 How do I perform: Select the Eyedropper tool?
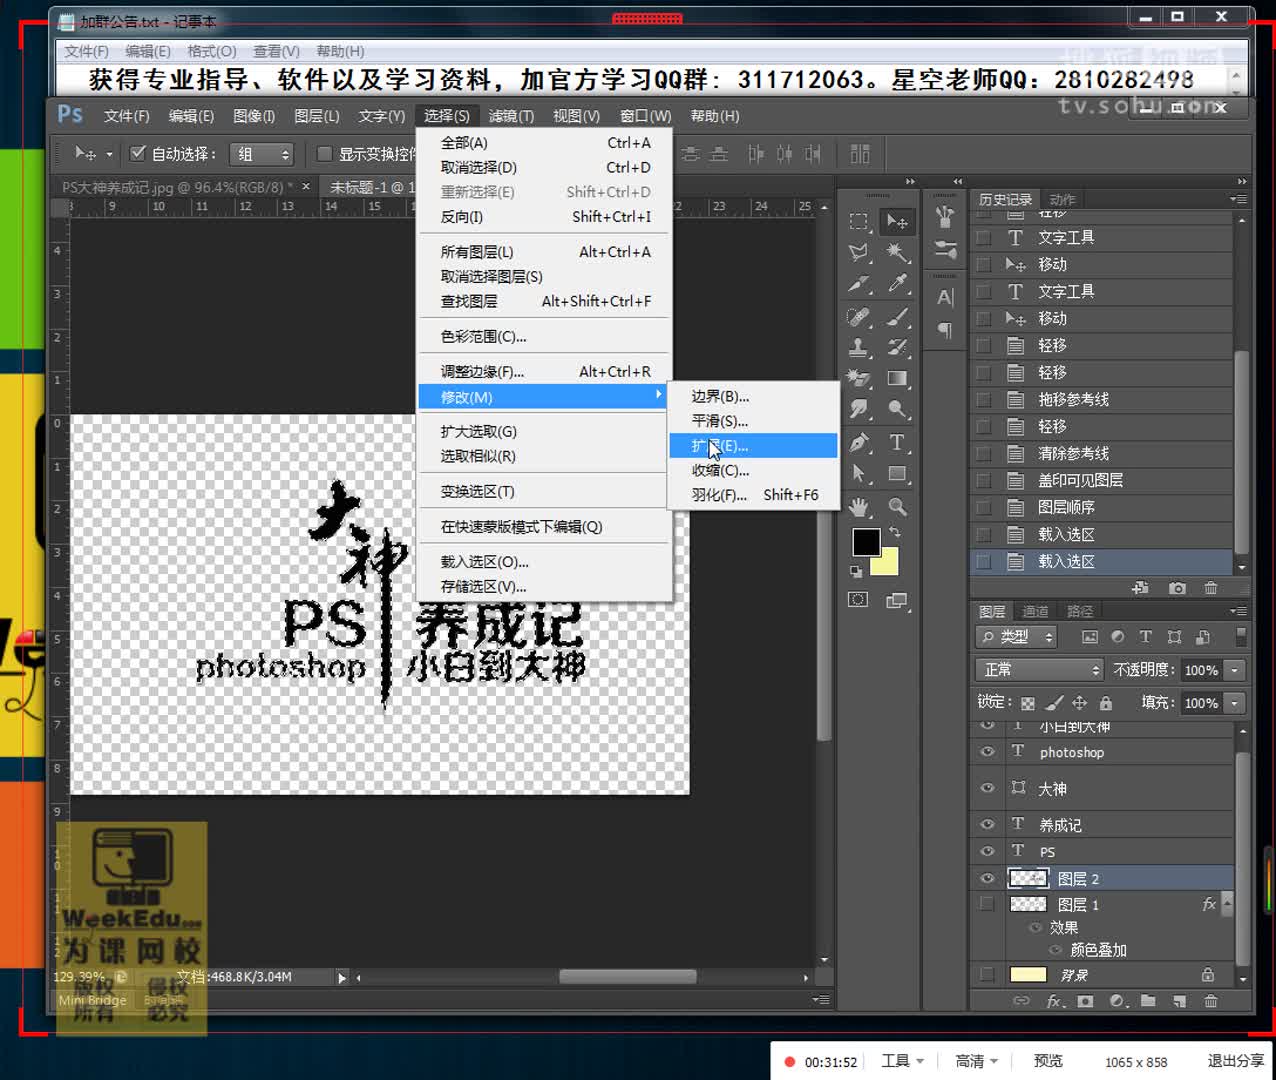[x=897, y=285]
